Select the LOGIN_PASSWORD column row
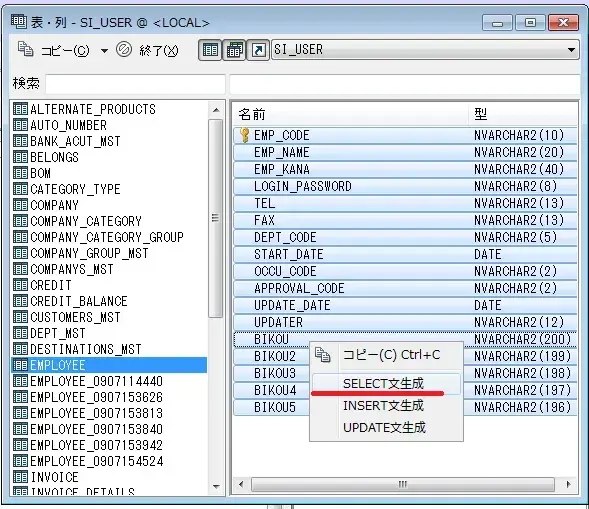The width and height of the screenshot is (589, 509). coord(405,186)
